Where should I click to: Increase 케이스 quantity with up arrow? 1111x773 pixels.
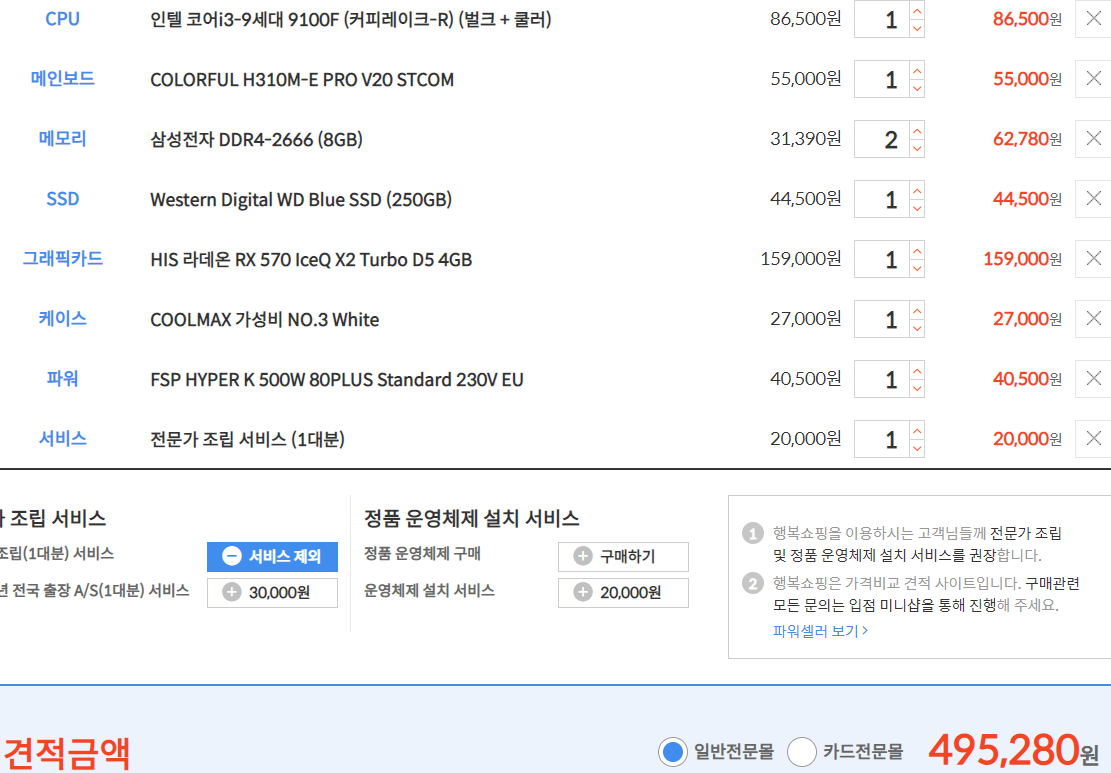coord(917,310)
